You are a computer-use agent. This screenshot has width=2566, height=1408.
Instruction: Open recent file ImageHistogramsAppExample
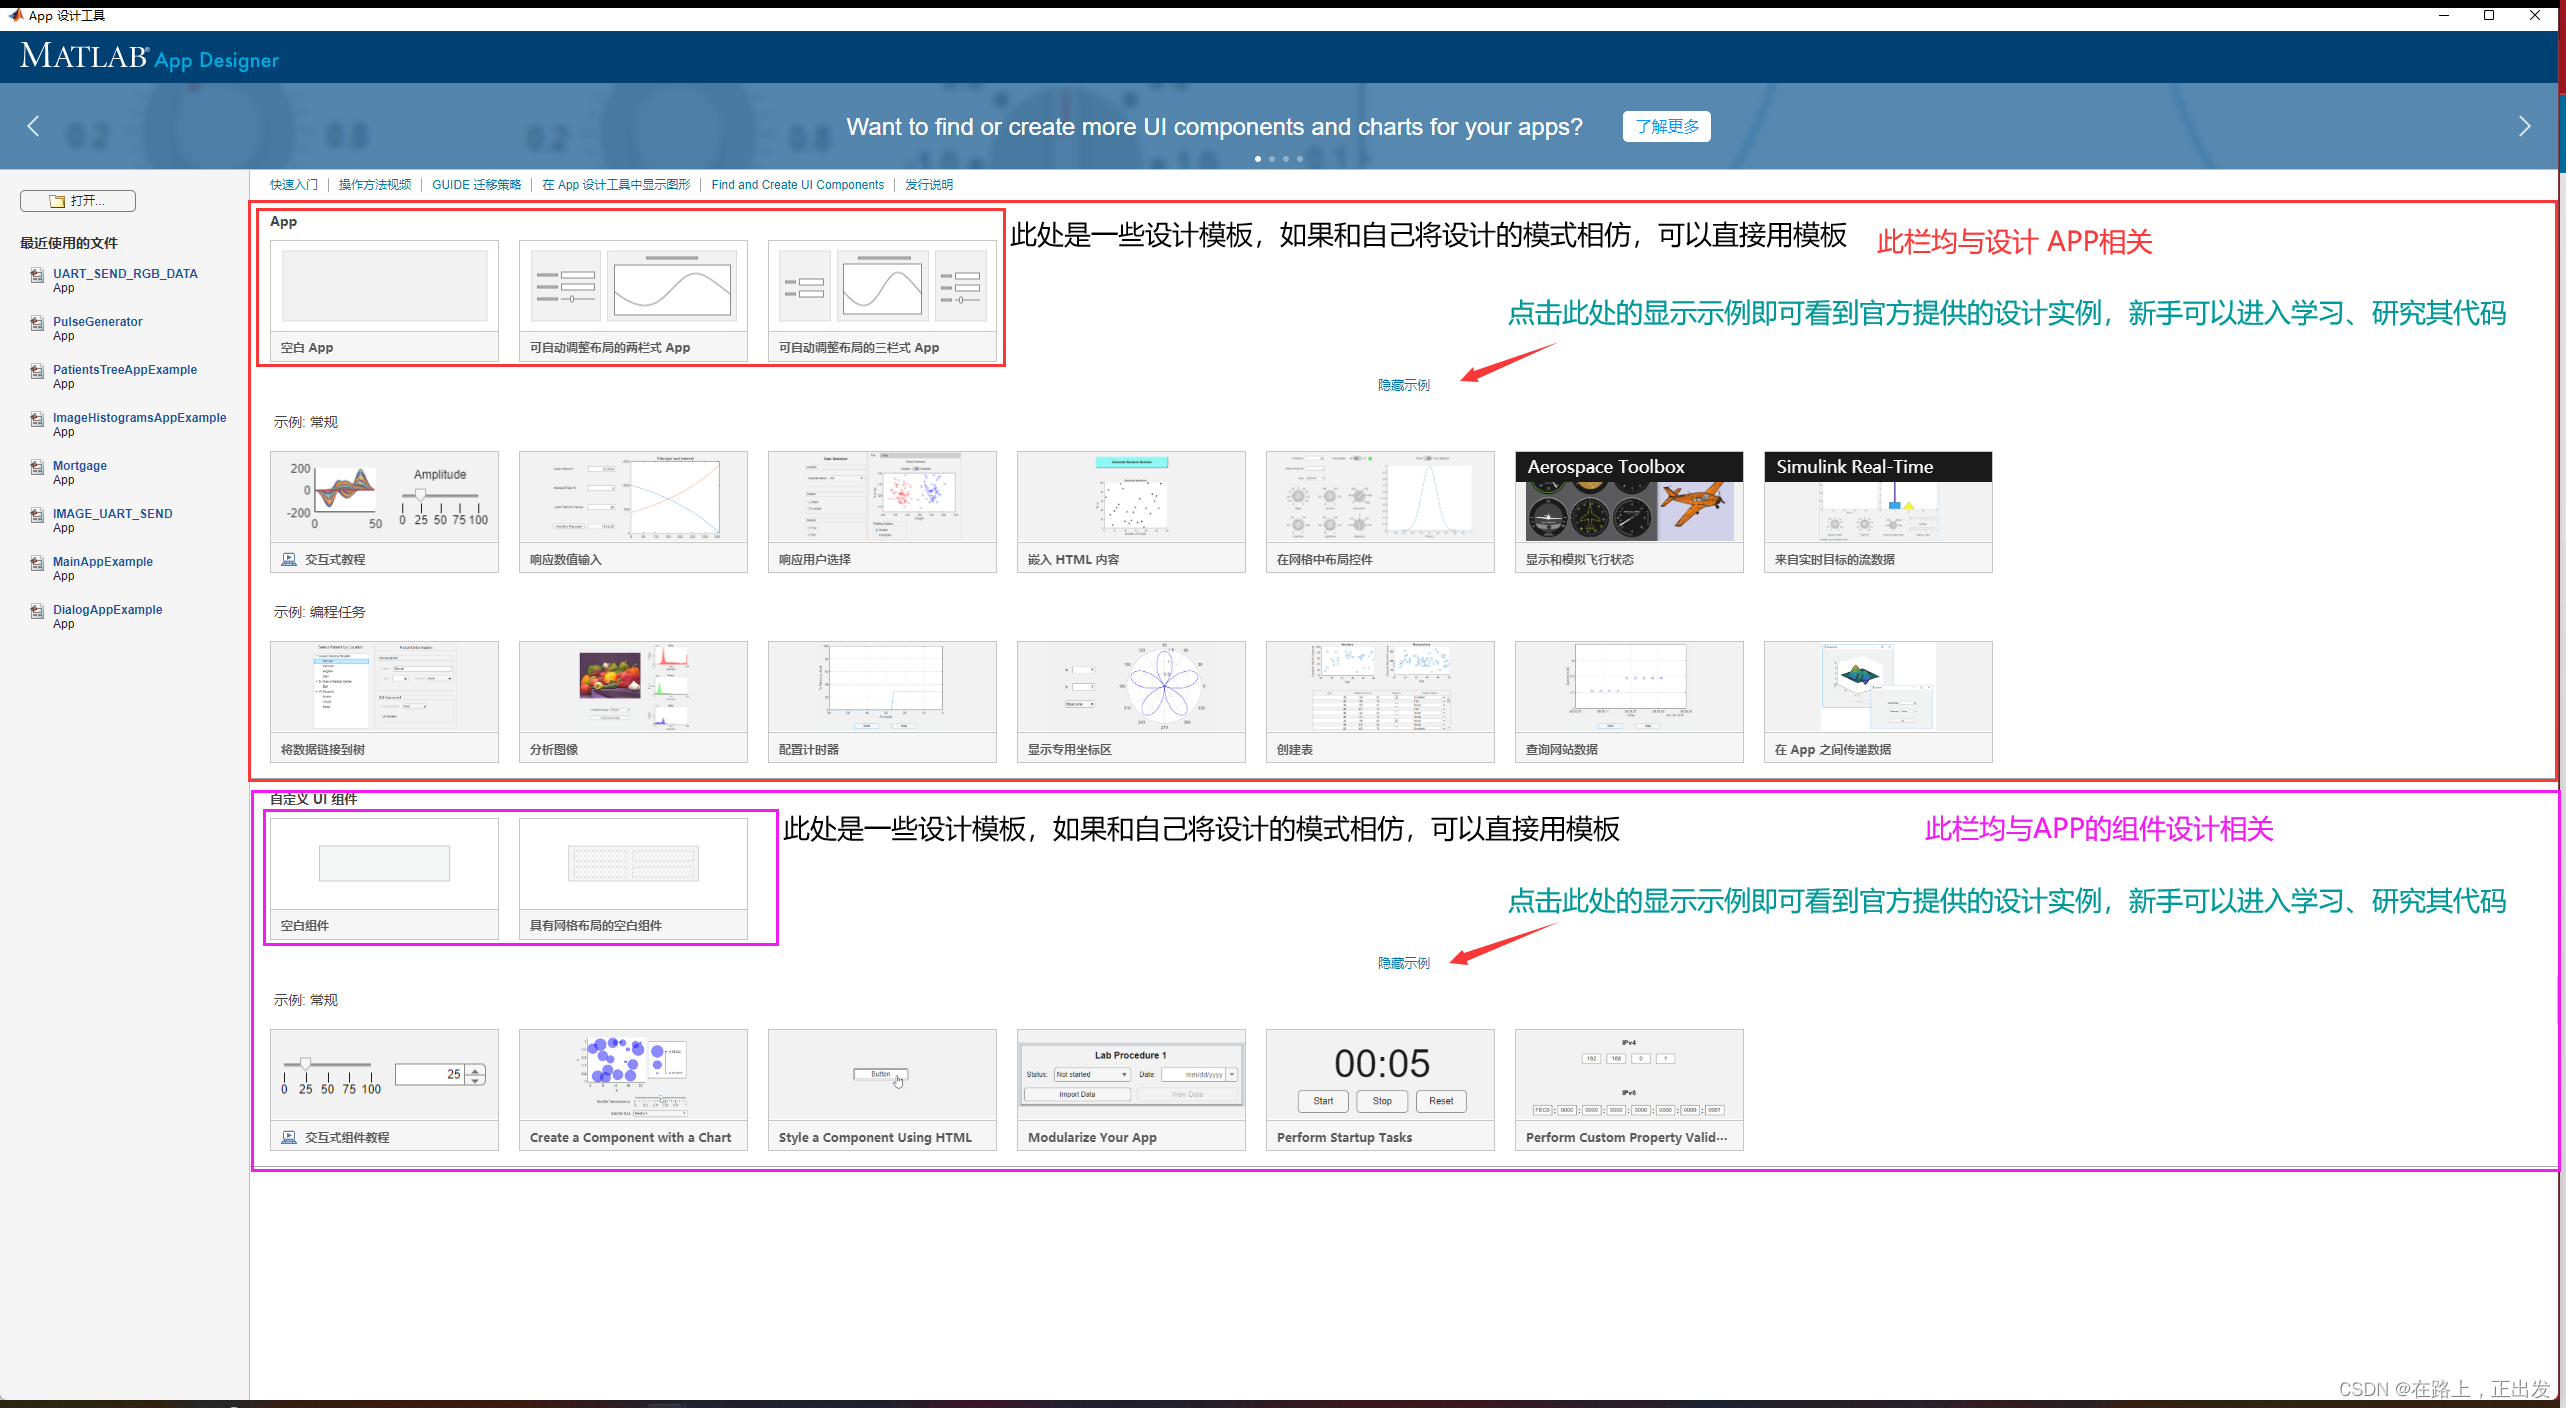tap(140, 418)
